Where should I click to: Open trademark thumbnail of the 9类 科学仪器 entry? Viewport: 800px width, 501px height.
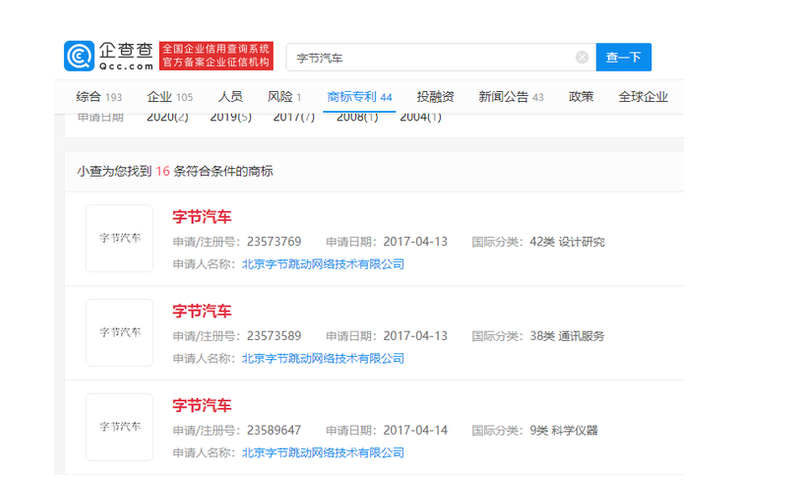119,427
